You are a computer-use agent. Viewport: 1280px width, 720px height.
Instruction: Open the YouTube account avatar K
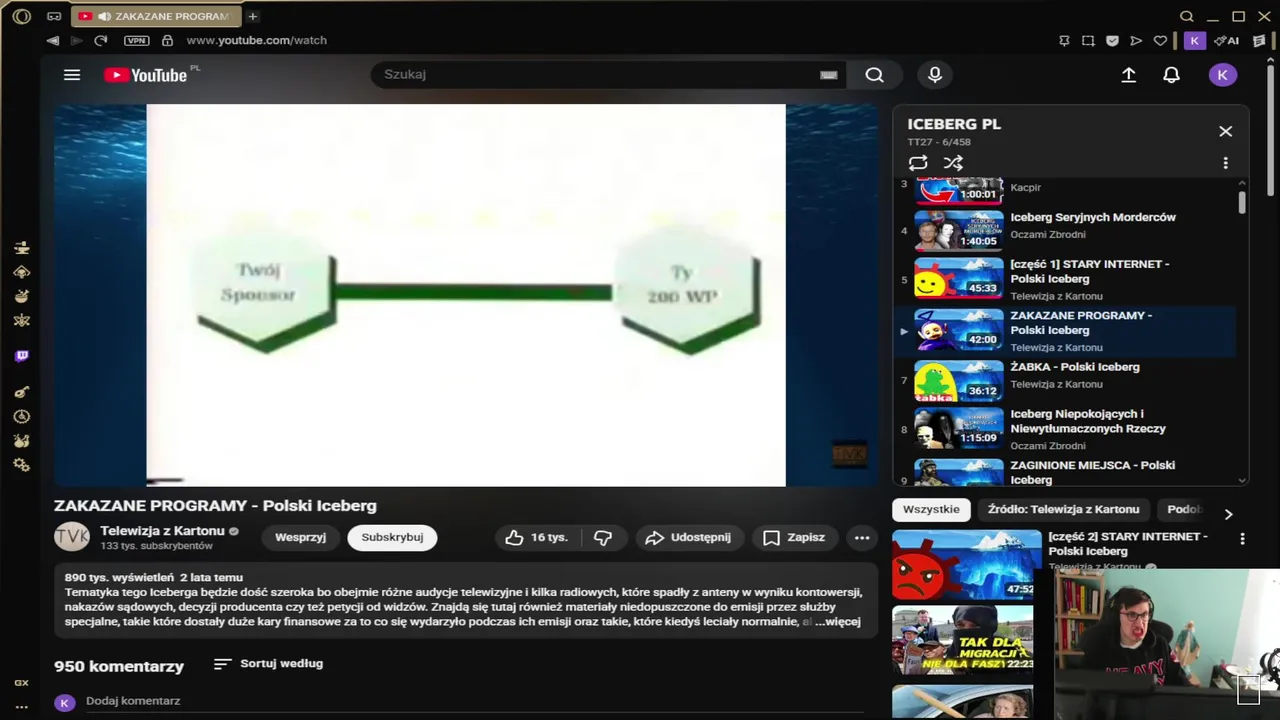coord(1223,75)
